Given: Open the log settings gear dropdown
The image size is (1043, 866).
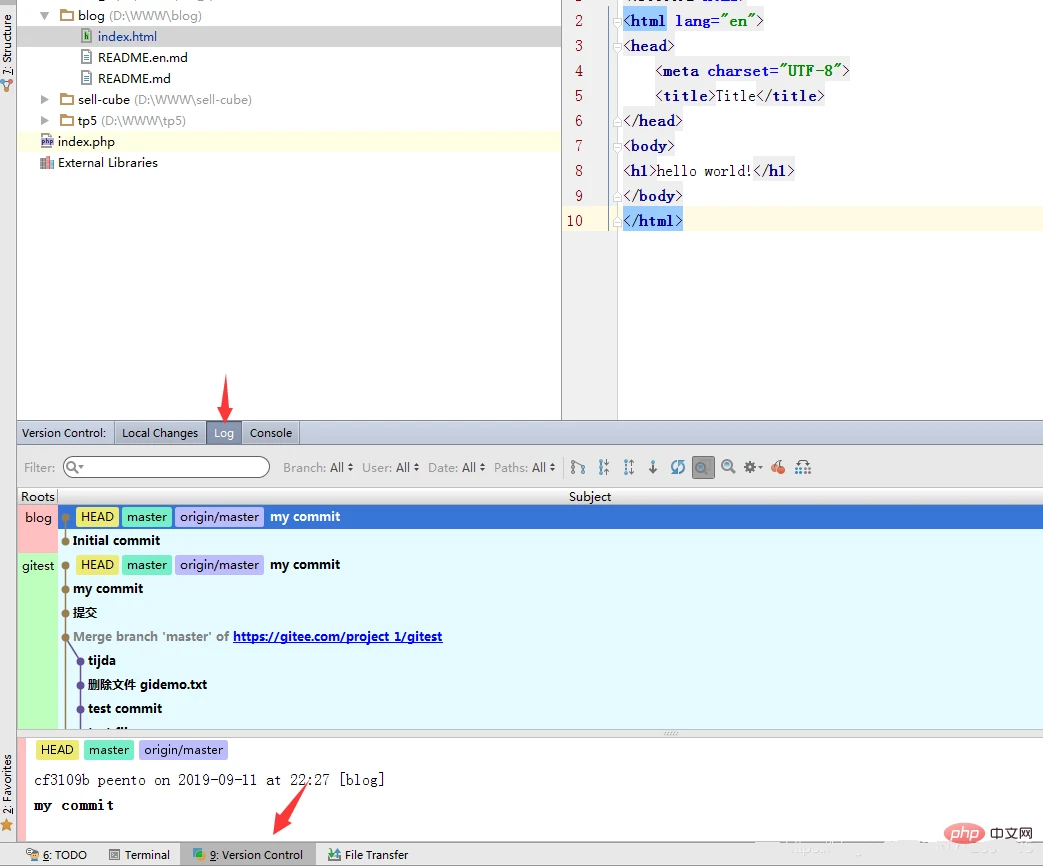Looking at the screenshot, I should (x=753, y=467).
